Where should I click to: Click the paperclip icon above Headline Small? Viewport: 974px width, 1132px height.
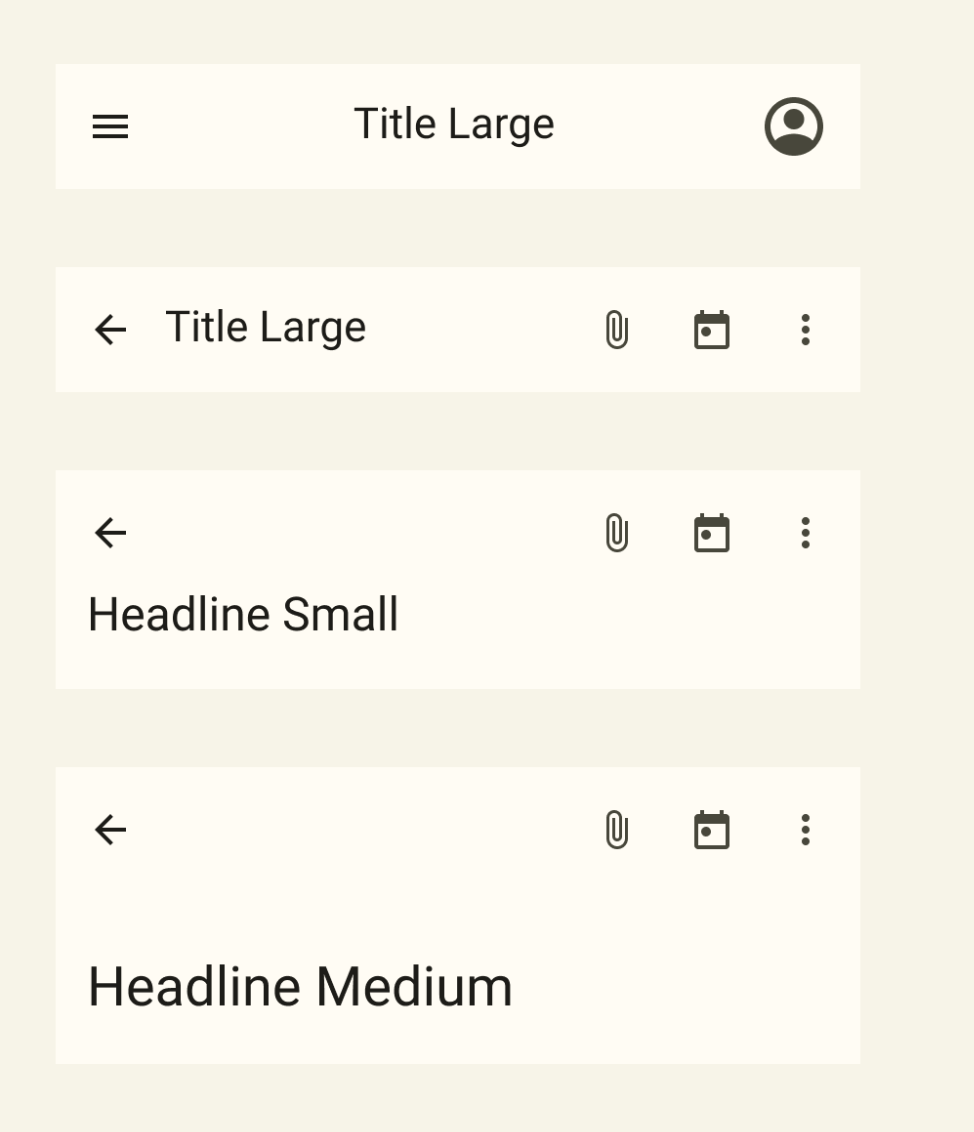point(617,533)
